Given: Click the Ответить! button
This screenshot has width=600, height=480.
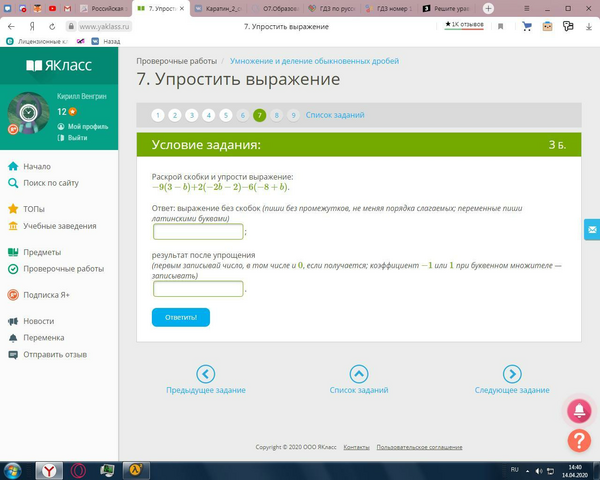Looking at the screenshot, I should click(x=181, y=317).
